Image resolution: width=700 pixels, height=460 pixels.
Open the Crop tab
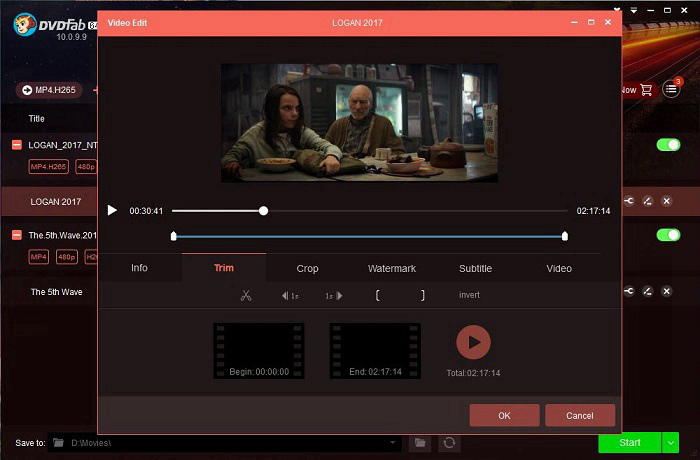tap(307, 268)
